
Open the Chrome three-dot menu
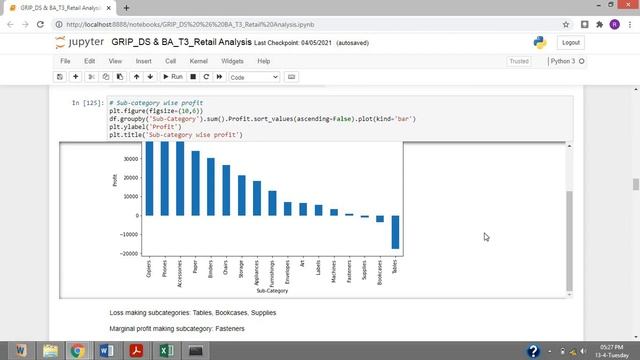pos(630,24)
